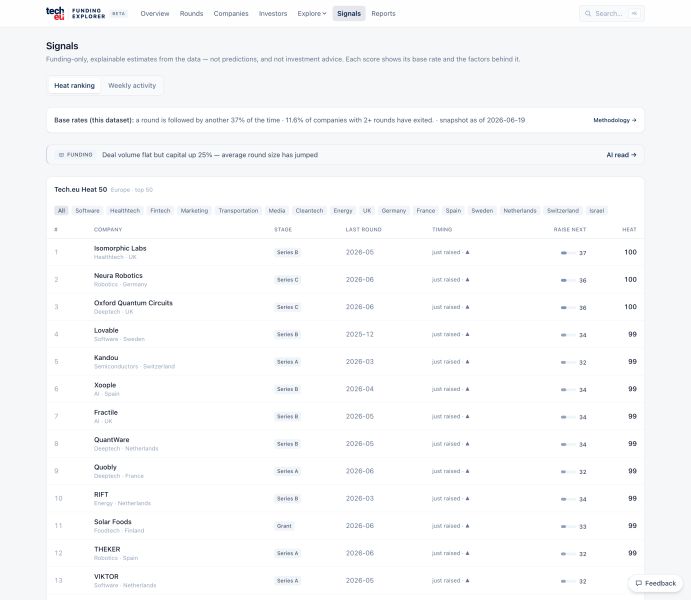The image size is (691, 600).
Task: Open the Isomorphic Labs company
Action: (x=120, y=248)
